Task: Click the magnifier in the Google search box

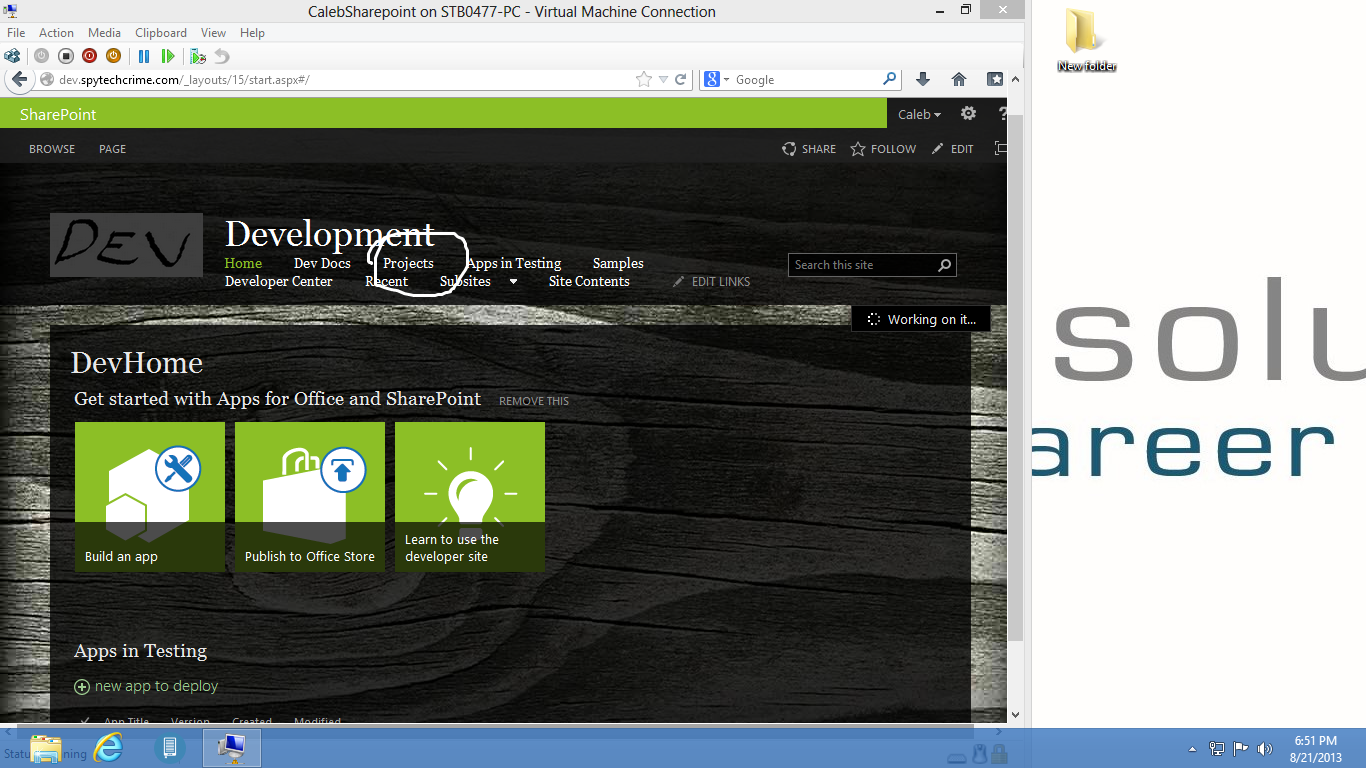Action: (x=890, y=79)
